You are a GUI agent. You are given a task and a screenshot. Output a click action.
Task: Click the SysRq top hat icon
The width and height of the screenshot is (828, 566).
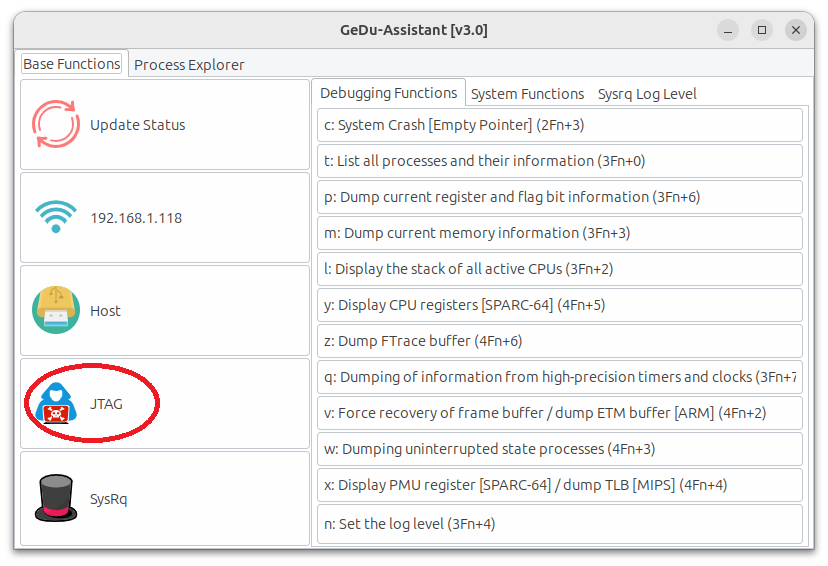click(x=55, y=498)
